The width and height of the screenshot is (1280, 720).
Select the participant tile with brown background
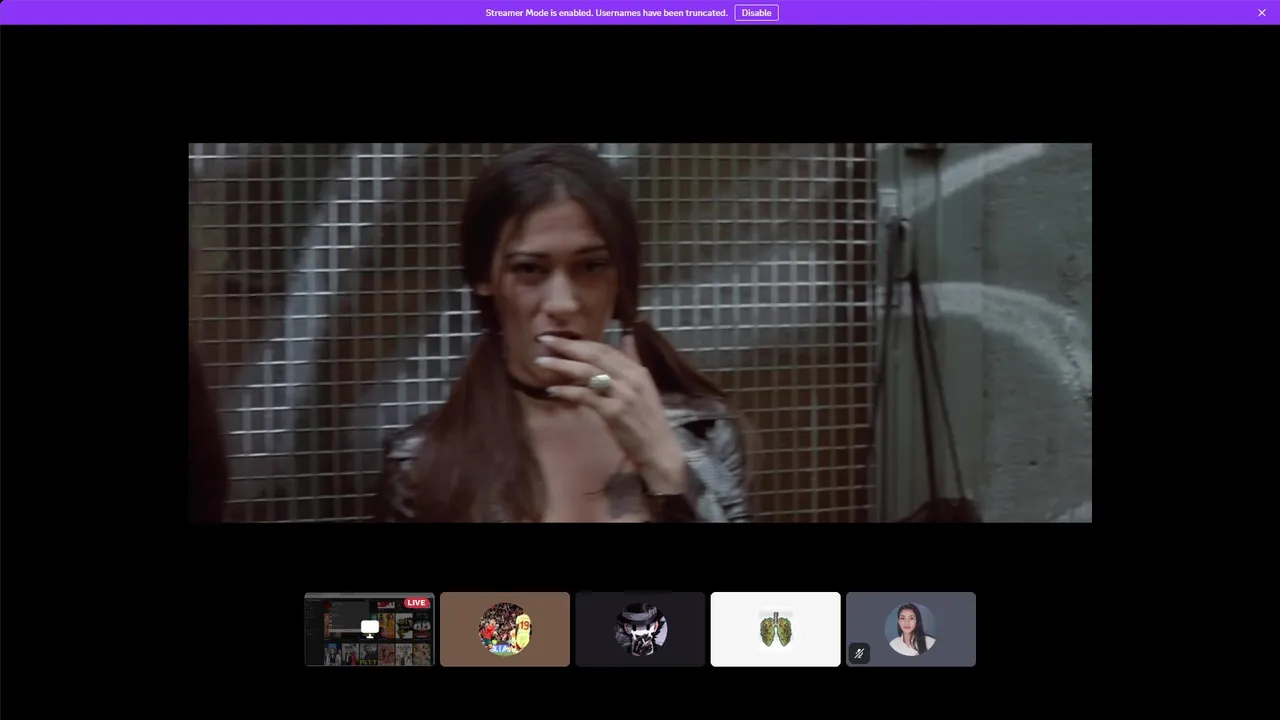click(x=505, y=629)
